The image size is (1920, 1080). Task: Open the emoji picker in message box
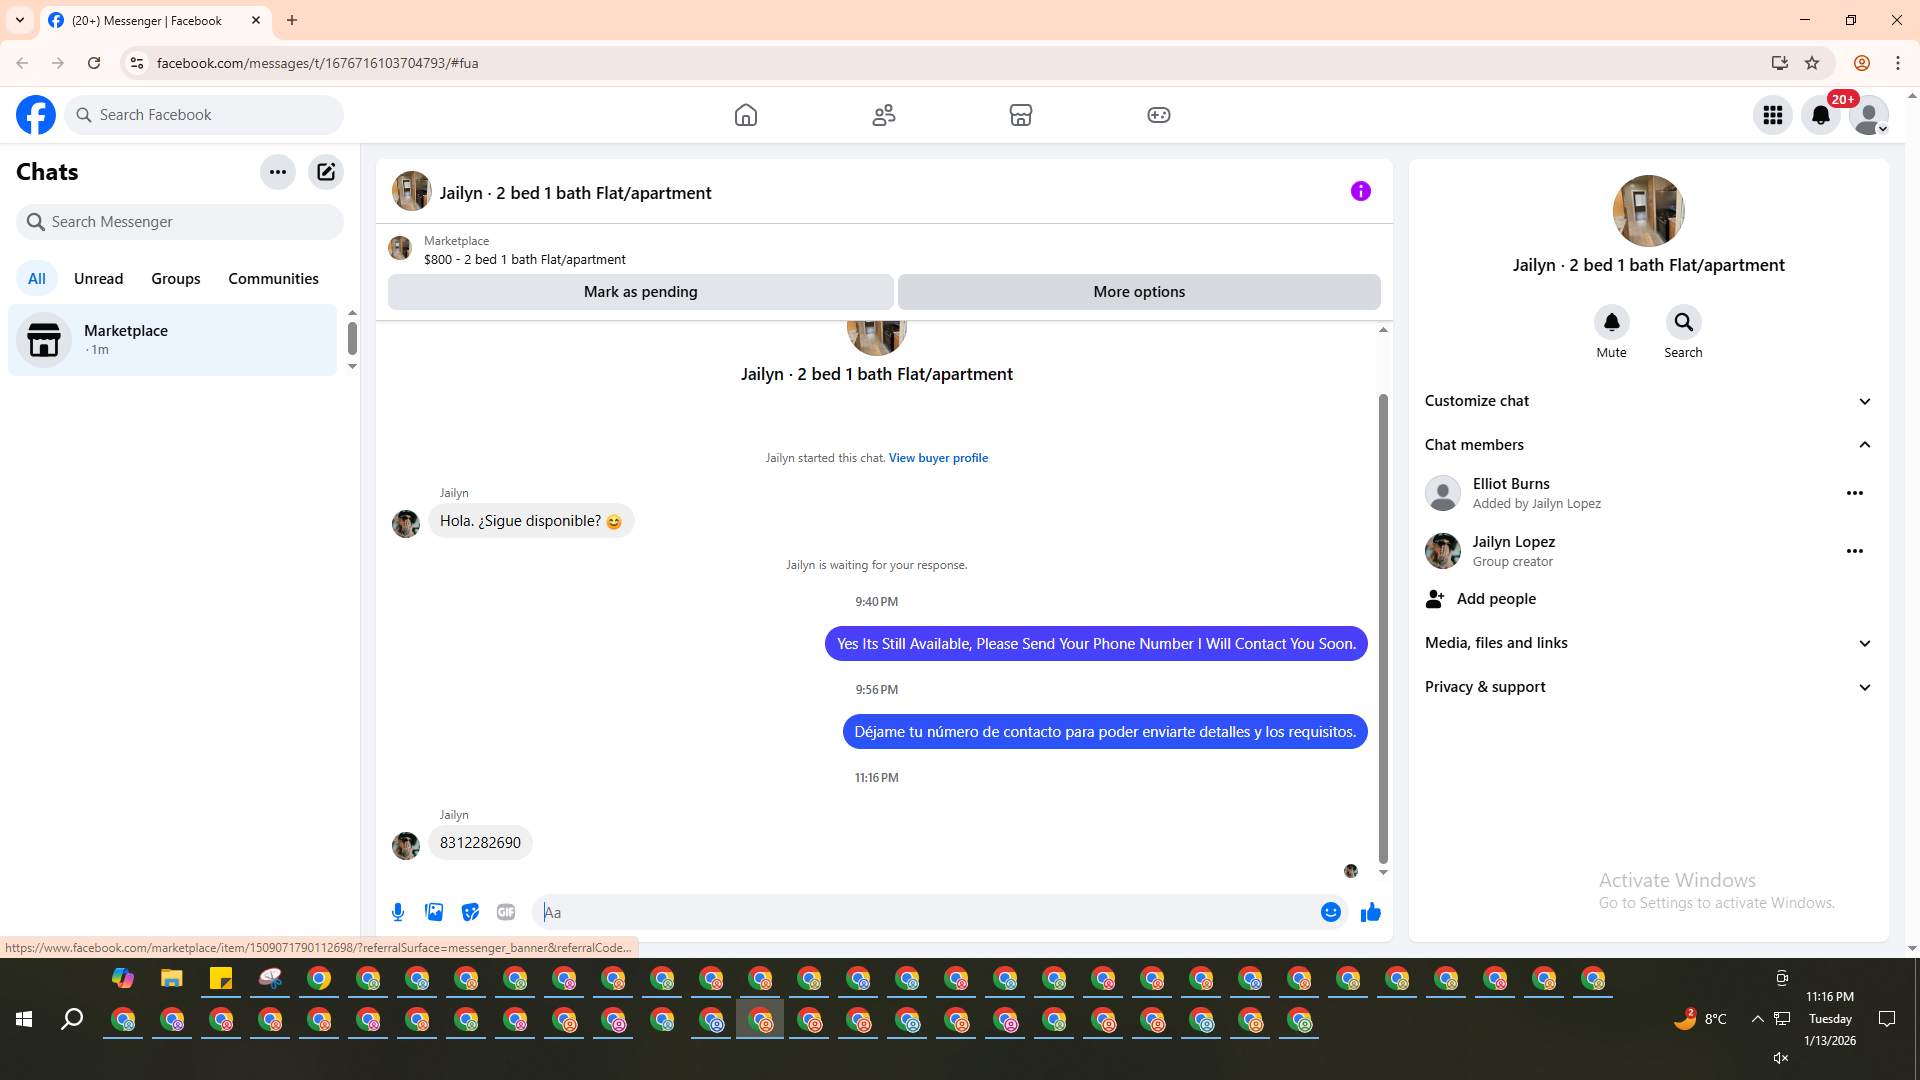coord(1330,912)
